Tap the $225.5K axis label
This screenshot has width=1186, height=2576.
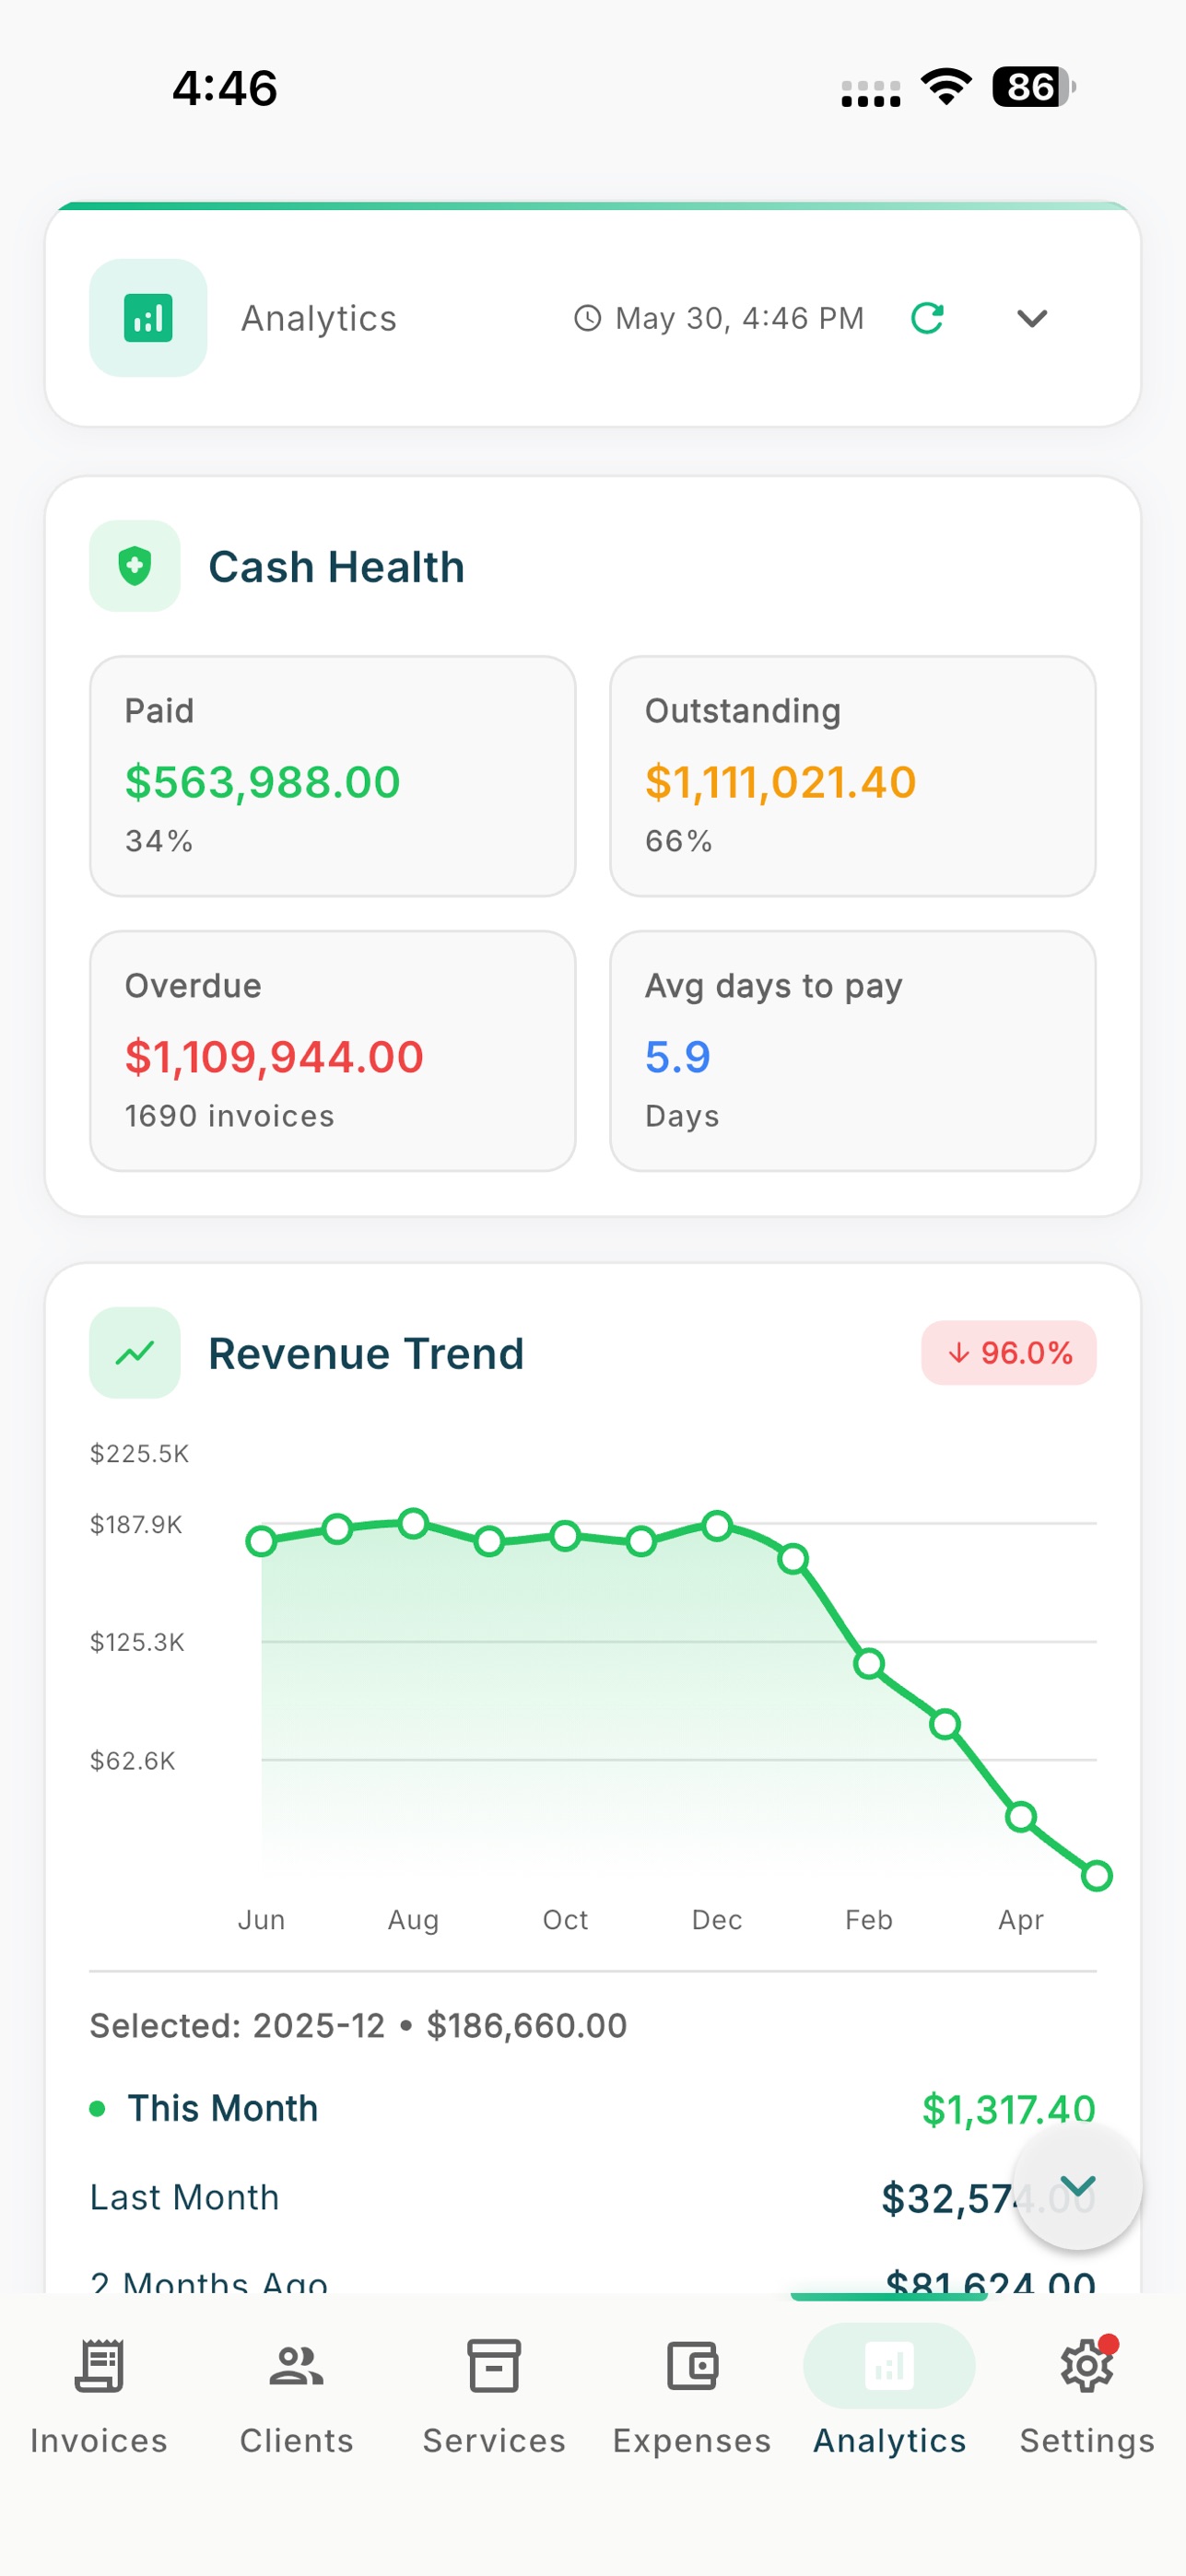139,1453
